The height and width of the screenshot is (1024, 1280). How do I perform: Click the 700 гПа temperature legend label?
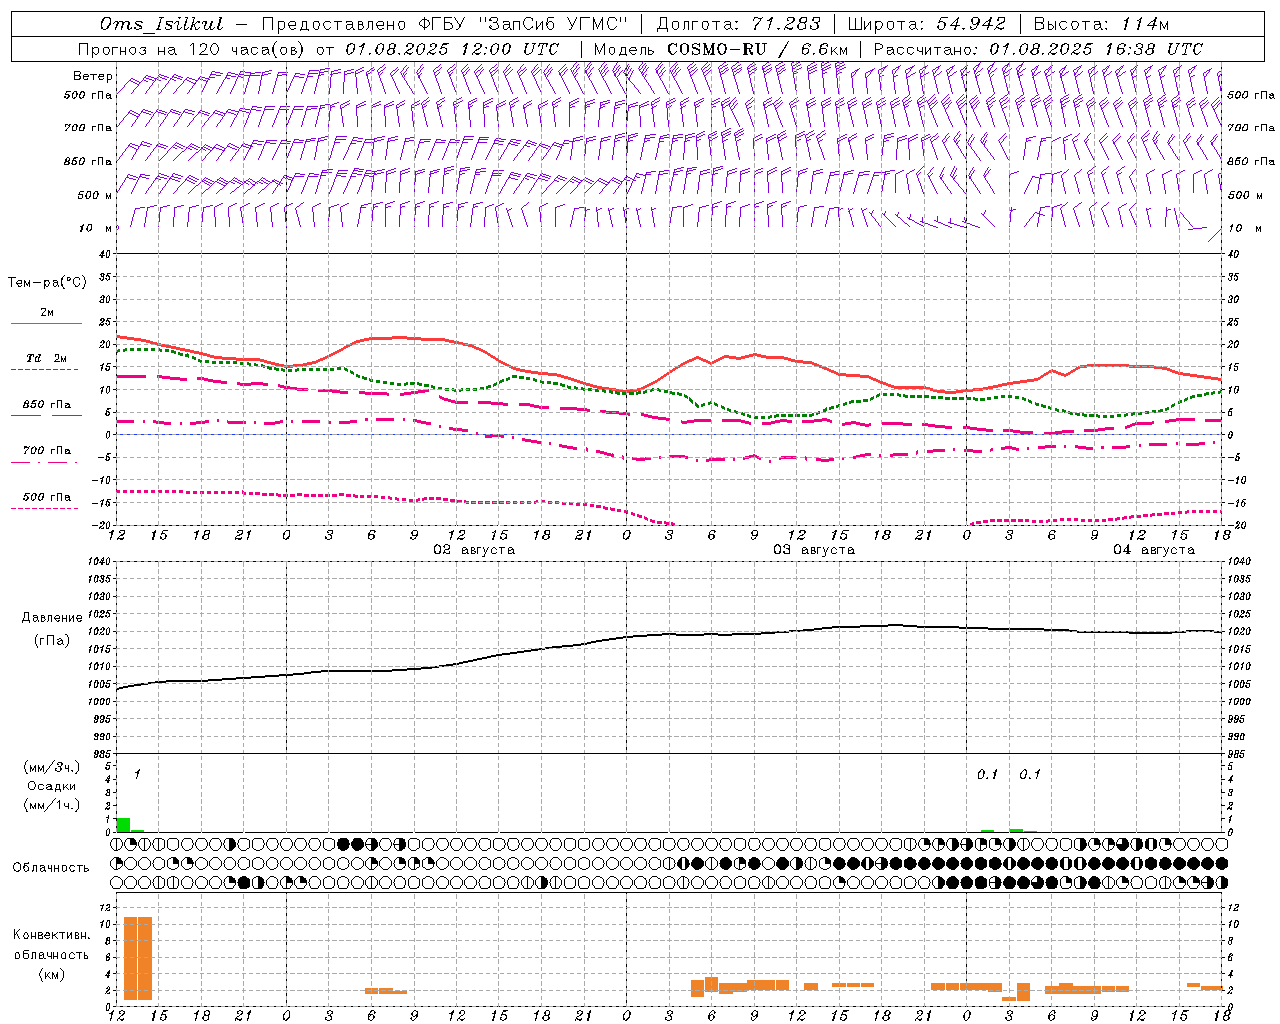coord(46,450)
